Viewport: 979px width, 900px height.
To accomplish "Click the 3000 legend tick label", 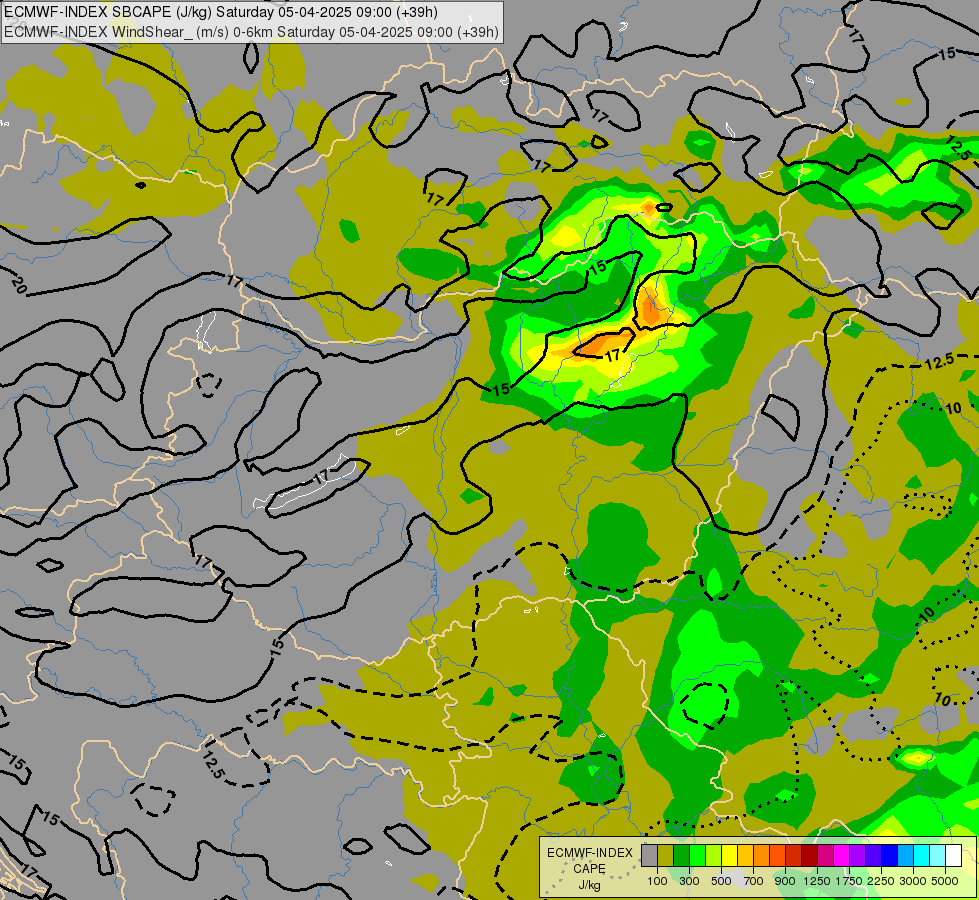I will point(913,881).
